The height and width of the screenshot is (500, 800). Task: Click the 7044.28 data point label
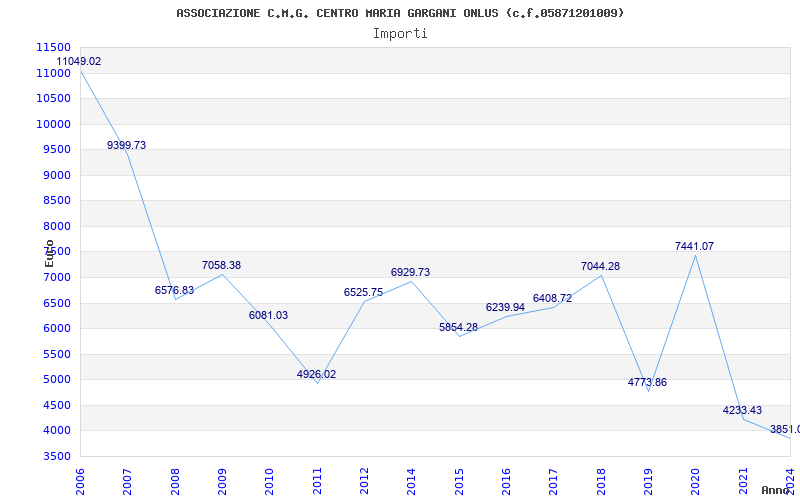(x=601, y=266)
